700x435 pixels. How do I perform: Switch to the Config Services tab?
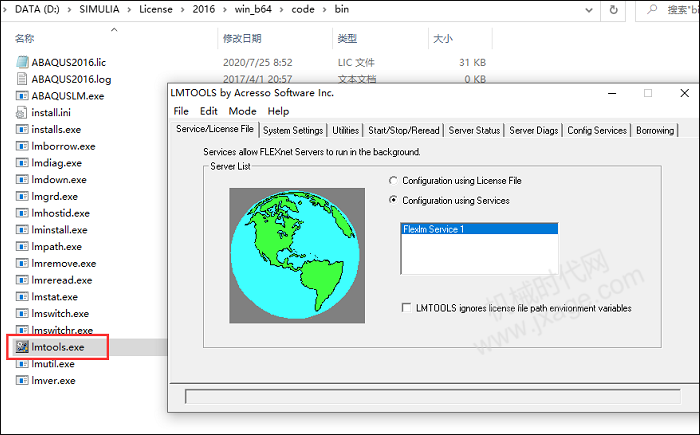pyautogui.click(x=597, y=130)
